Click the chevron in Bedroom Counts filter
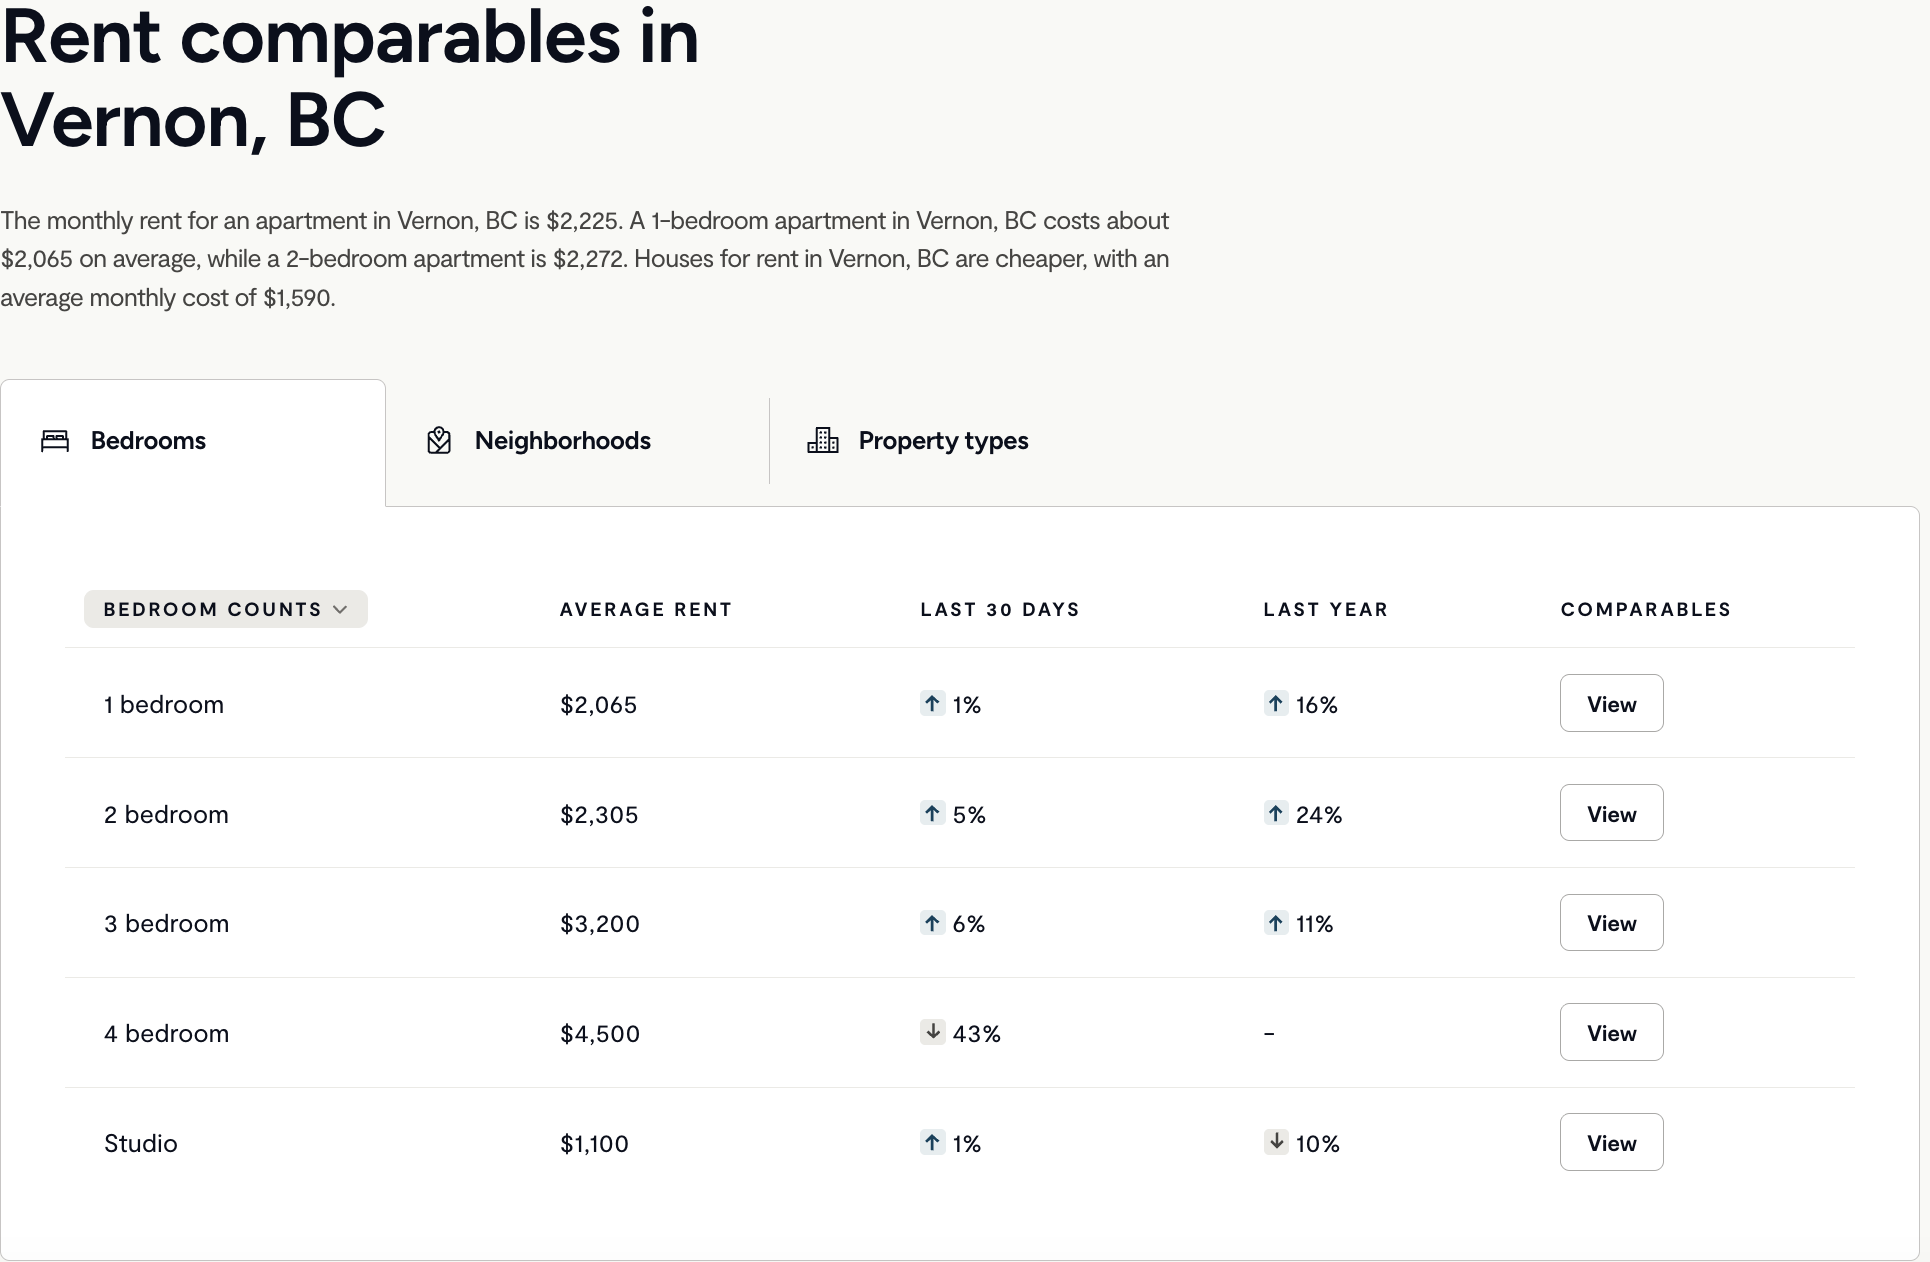Viewport: 1930px width, 1262px height. point(340,610)
